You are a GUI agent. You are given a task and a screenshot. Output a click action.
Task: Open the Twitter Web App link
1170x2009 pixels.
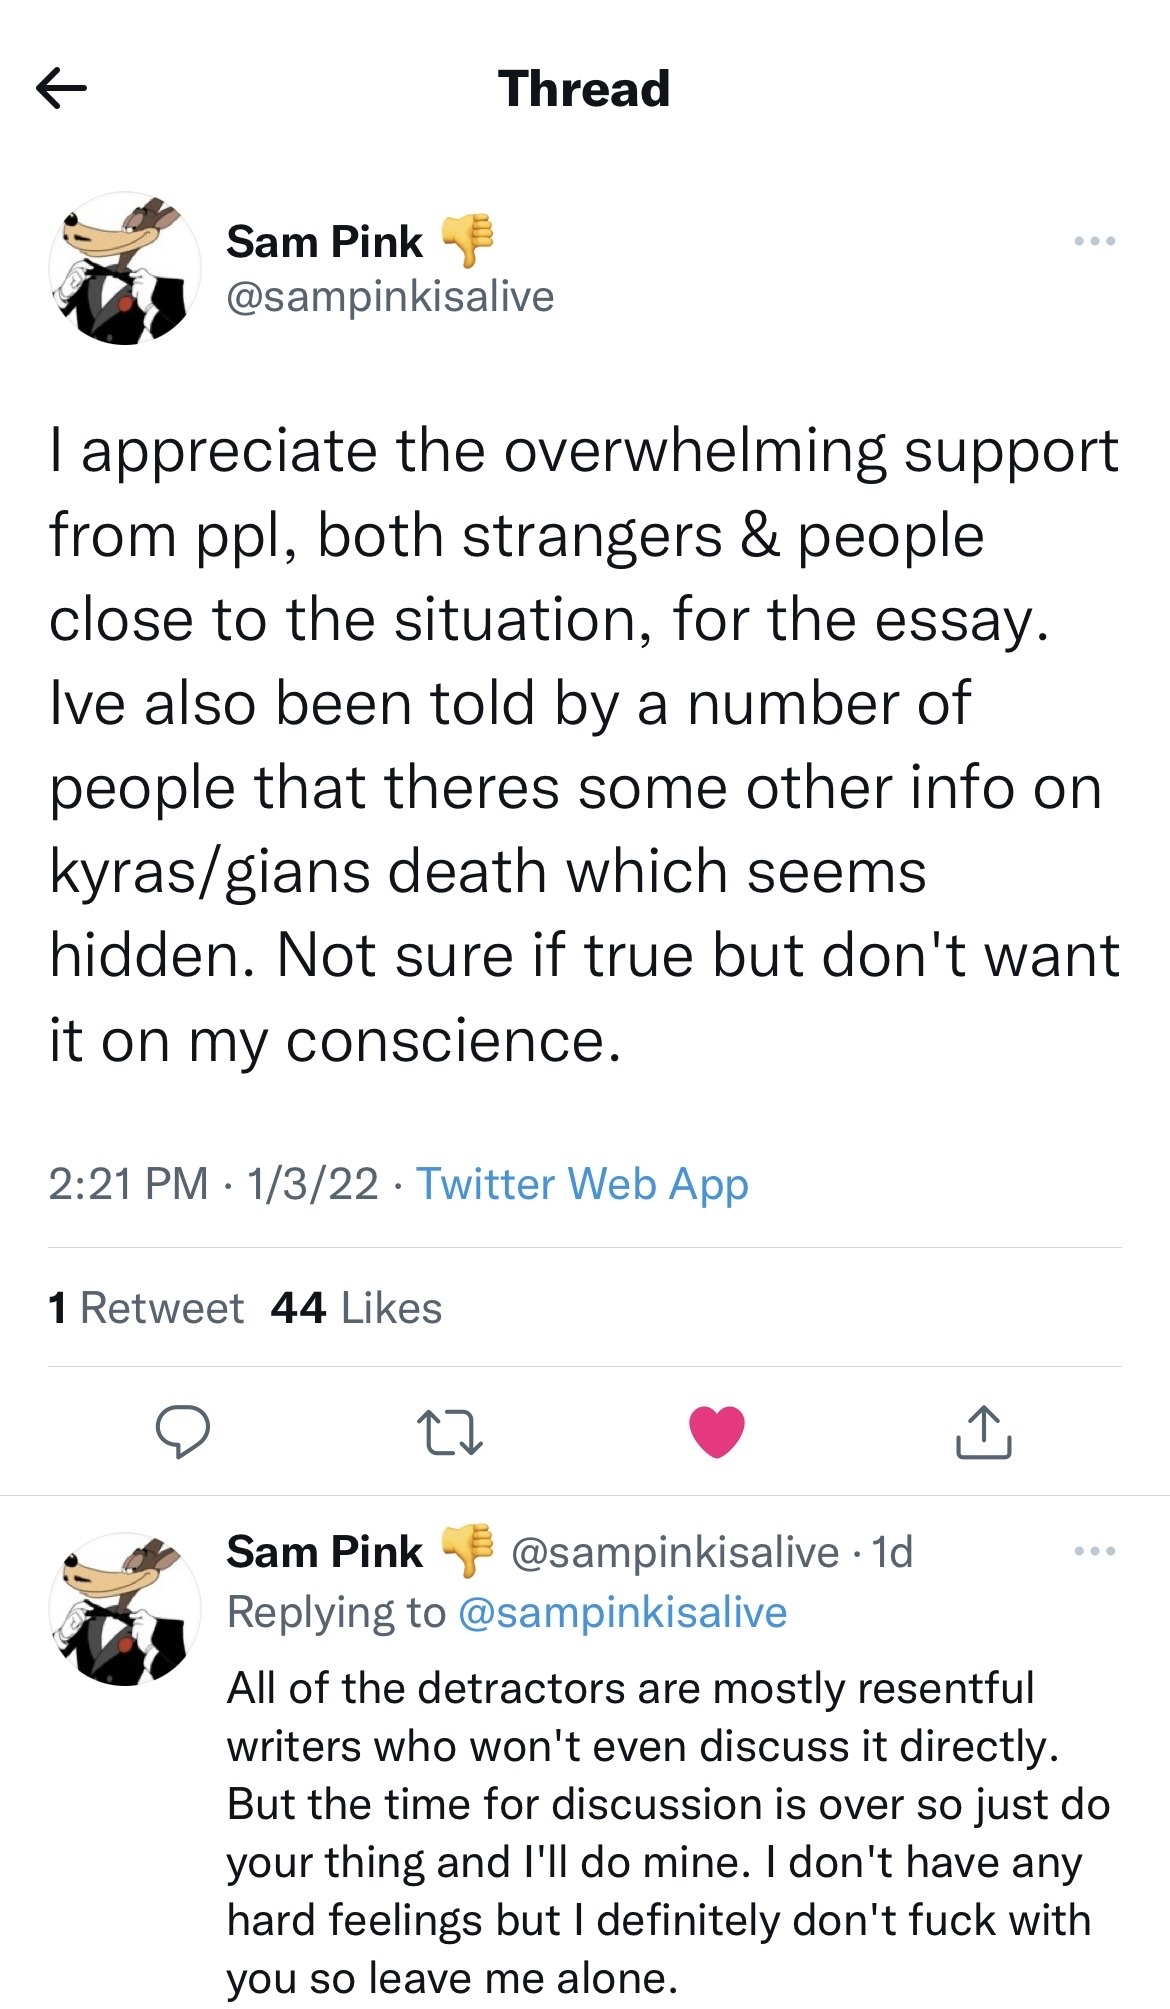point(582,1184)
